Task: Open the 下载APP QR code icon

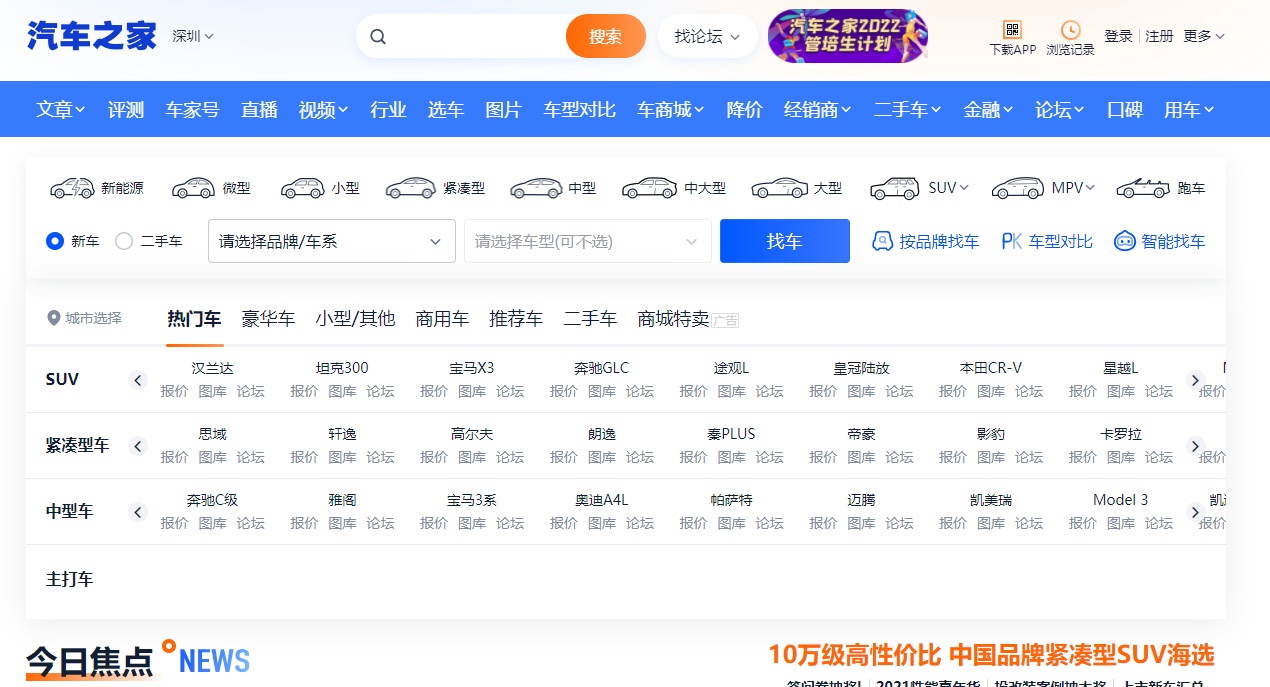Action: [x=1012, y=29]
